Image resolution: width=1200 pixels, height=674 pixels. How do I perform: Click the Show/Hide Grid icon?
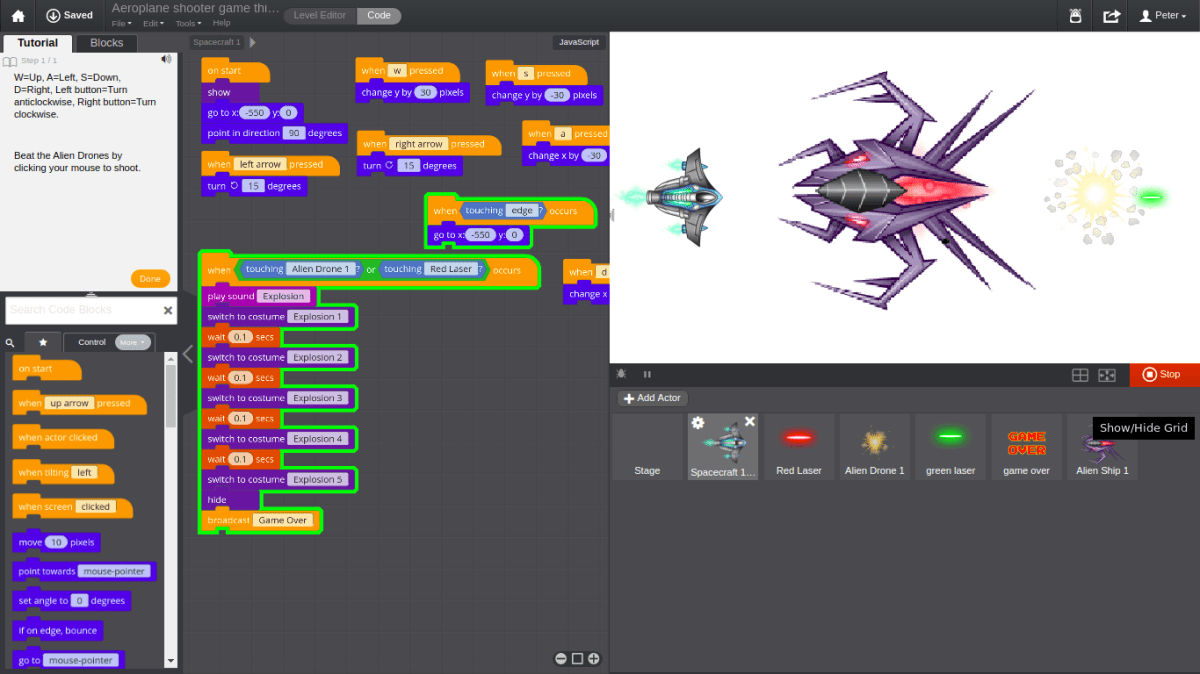1080,375
